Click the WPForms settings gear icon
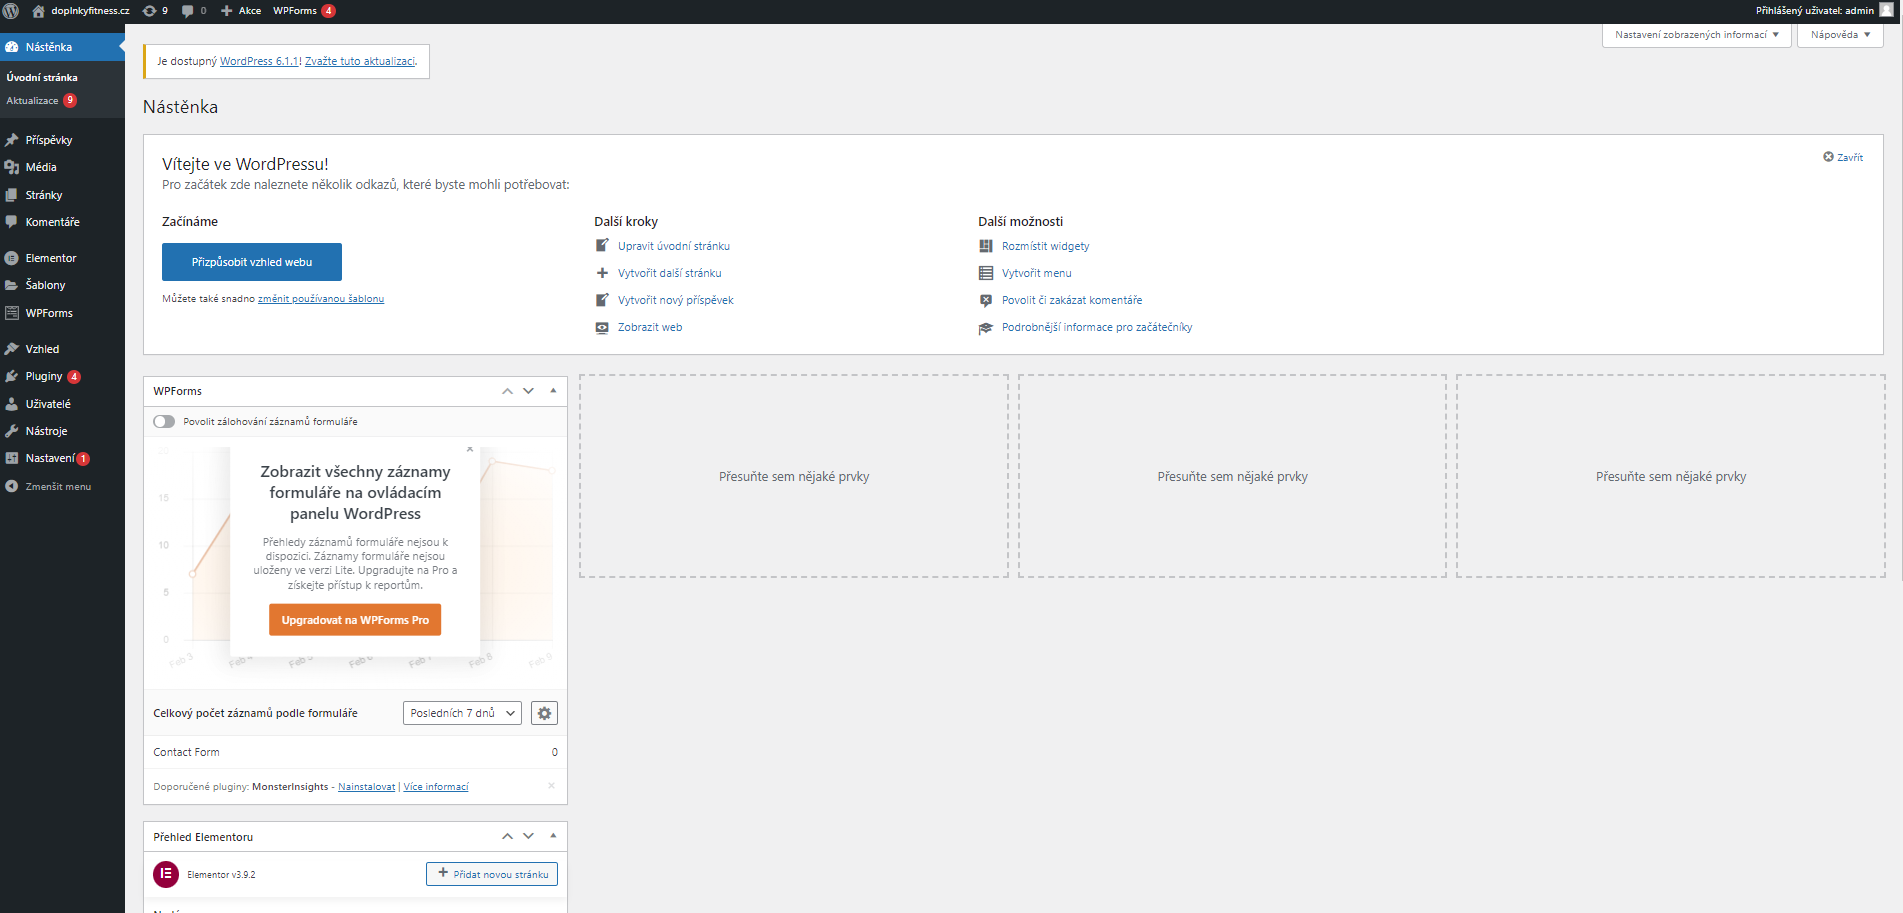This screenshot has width=1903, height=913. coord(544,713)
